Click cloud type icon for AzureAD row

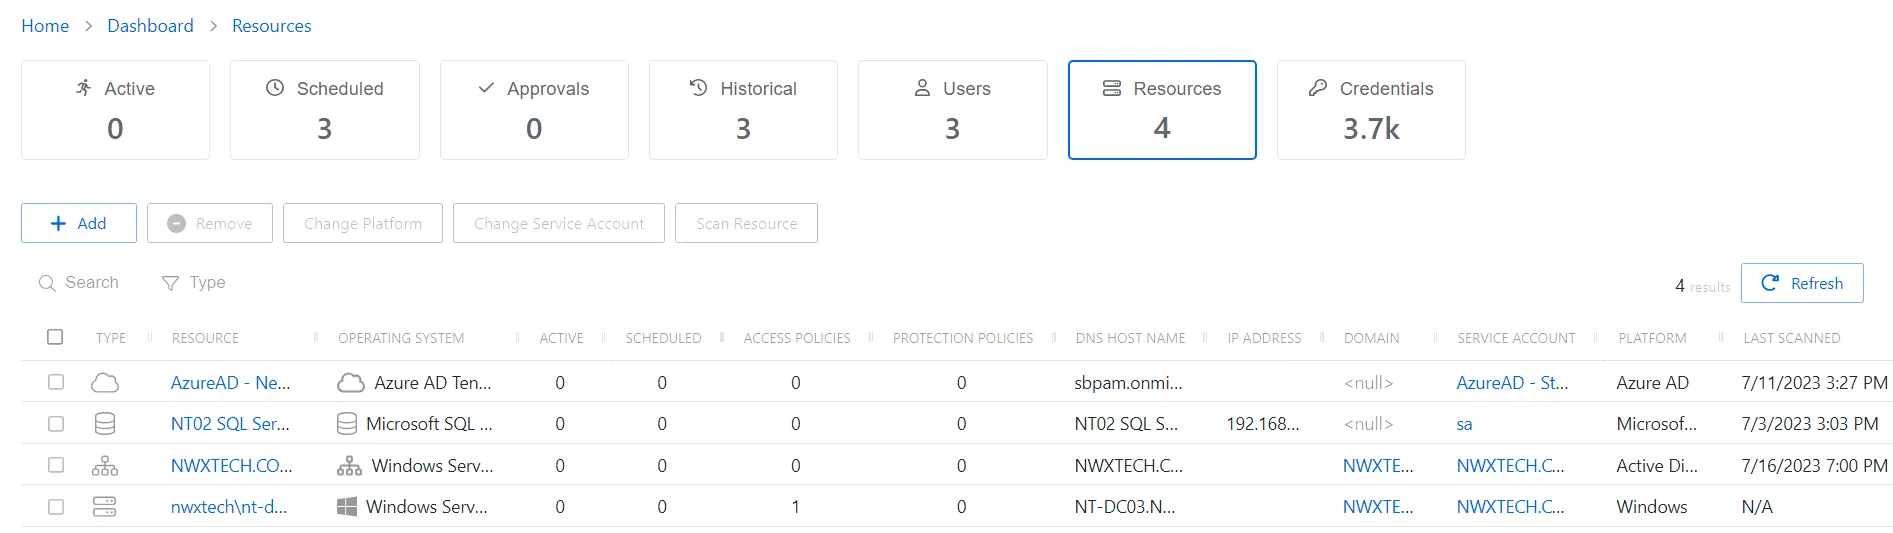tap(105, 383)
